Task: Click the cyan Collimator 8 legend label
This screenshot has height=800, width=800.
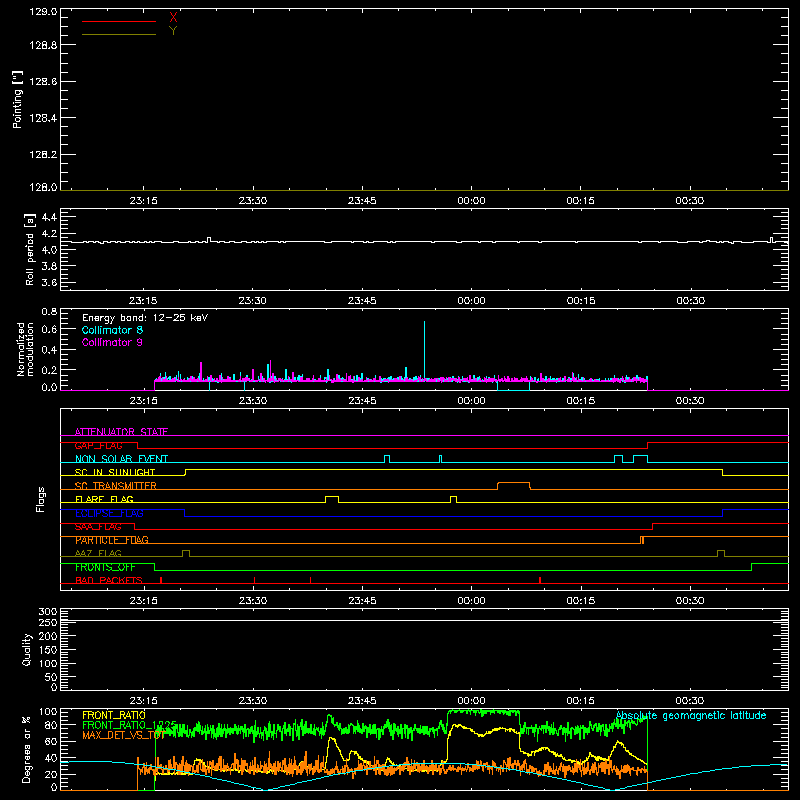Action: pos(112,330)
